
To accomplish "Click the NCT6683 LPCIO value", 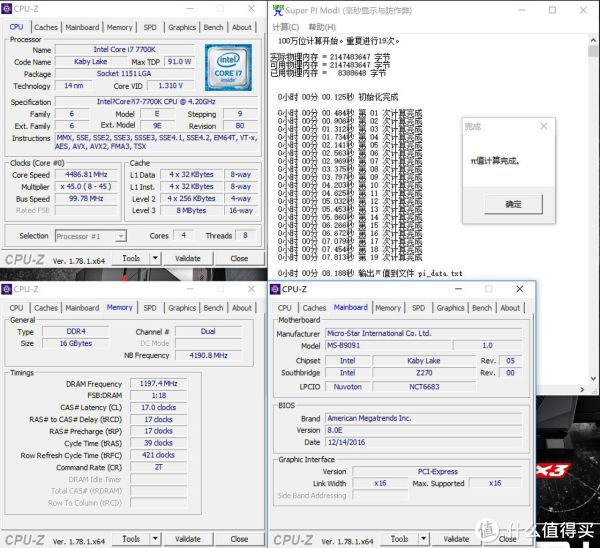I will [x=424, y=387].
